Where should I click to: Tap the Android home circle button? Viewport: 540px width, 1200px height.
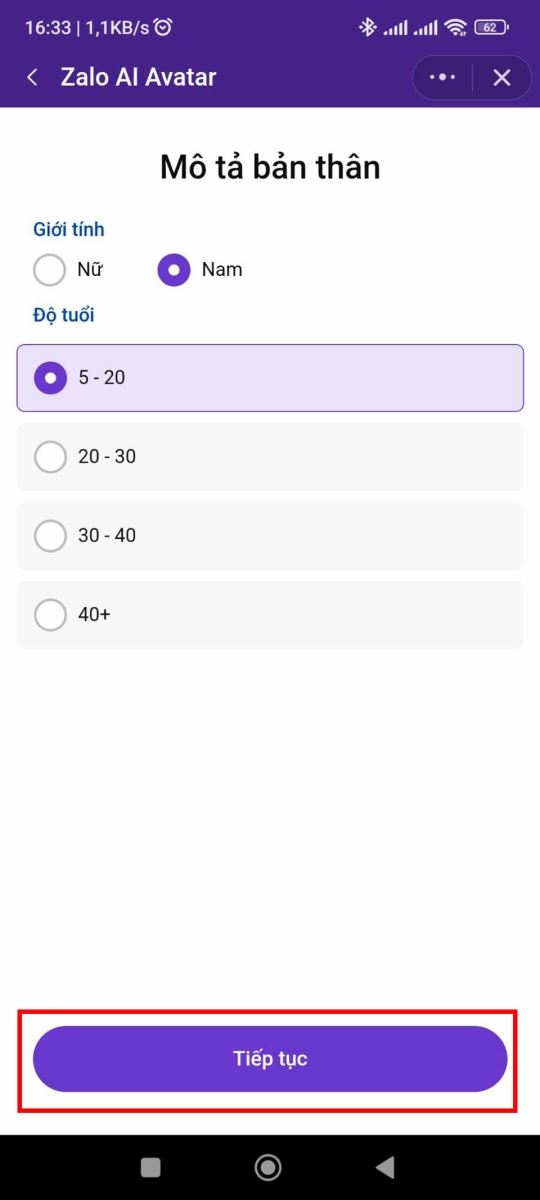[x=268, y=1167]
